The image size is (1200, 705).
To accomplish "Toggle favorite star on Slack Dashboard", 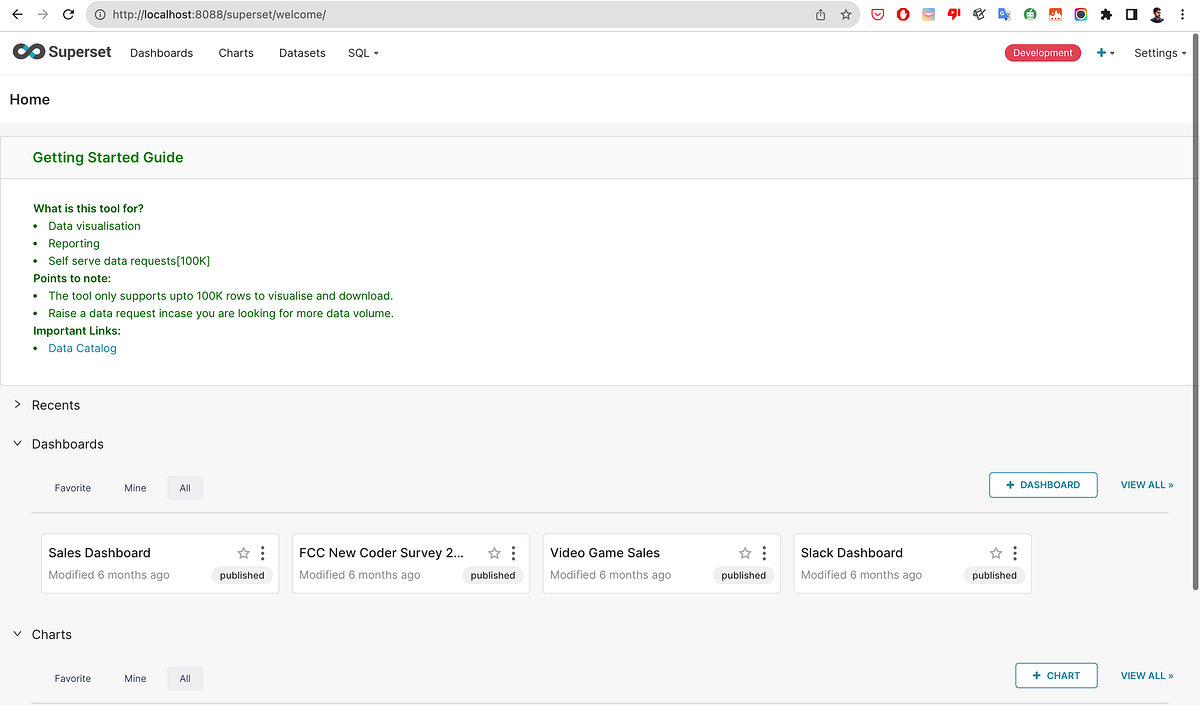I will (x=995, y=553).
